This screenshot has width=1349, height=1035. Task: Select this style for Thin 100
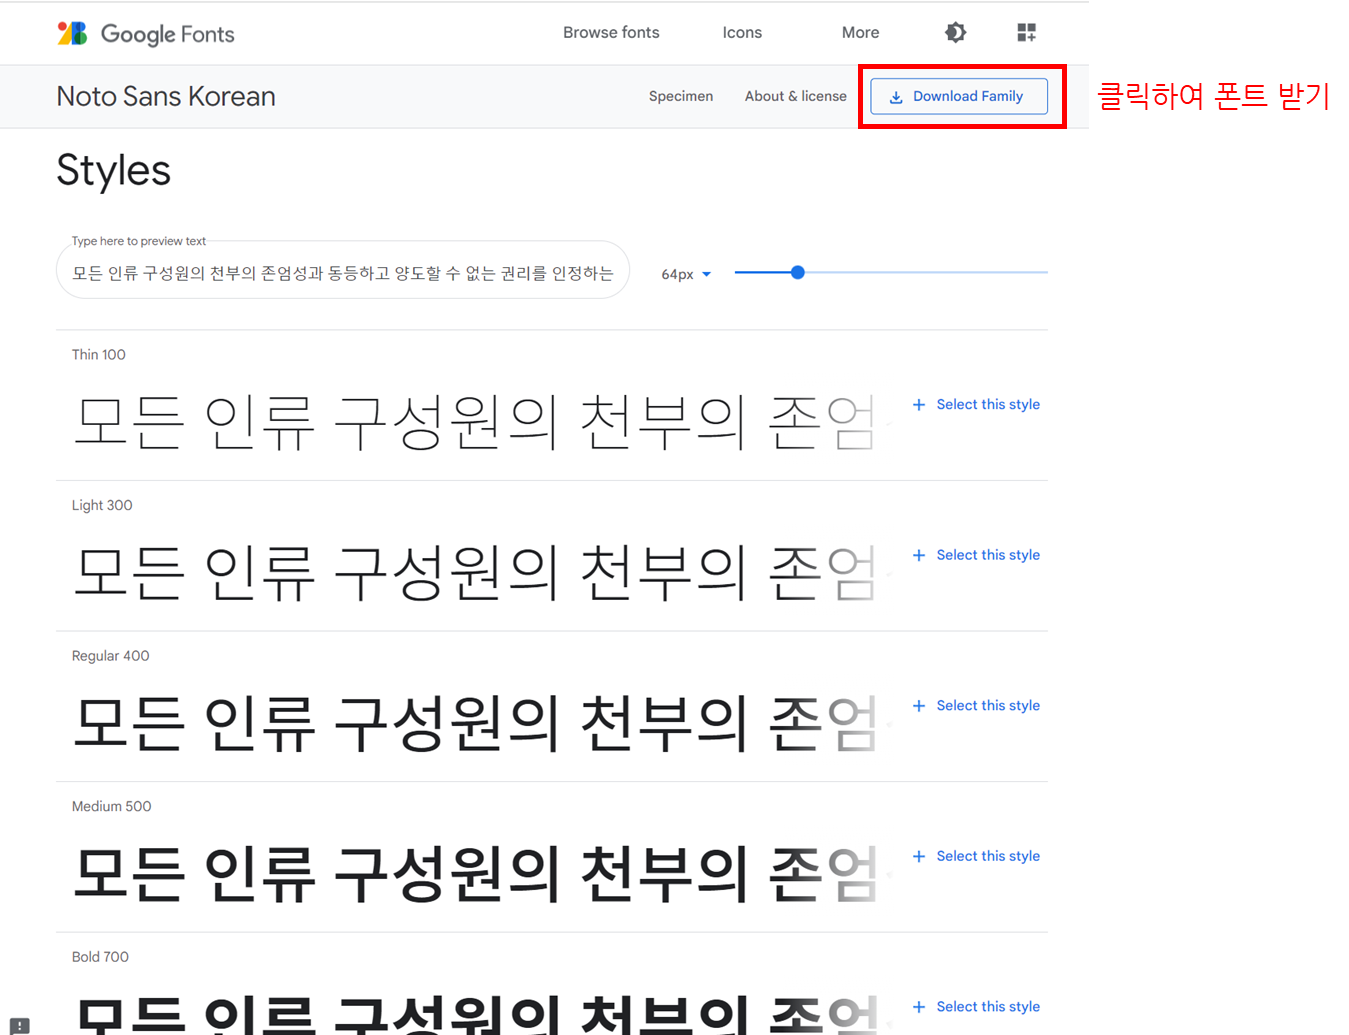(x=988, y=404)
